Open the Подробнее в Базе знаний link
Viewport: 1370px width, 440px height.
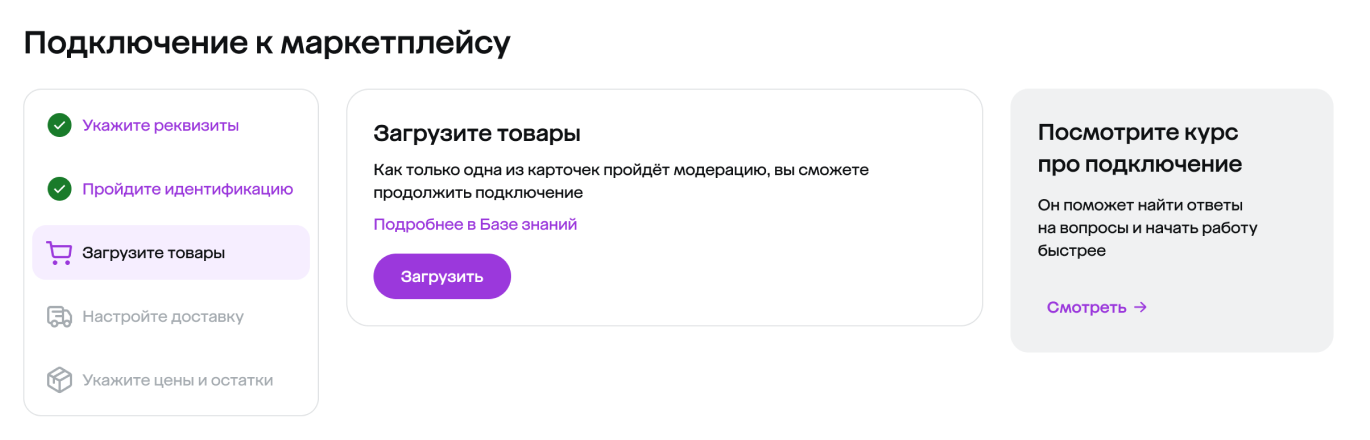[x=475, y=224]
